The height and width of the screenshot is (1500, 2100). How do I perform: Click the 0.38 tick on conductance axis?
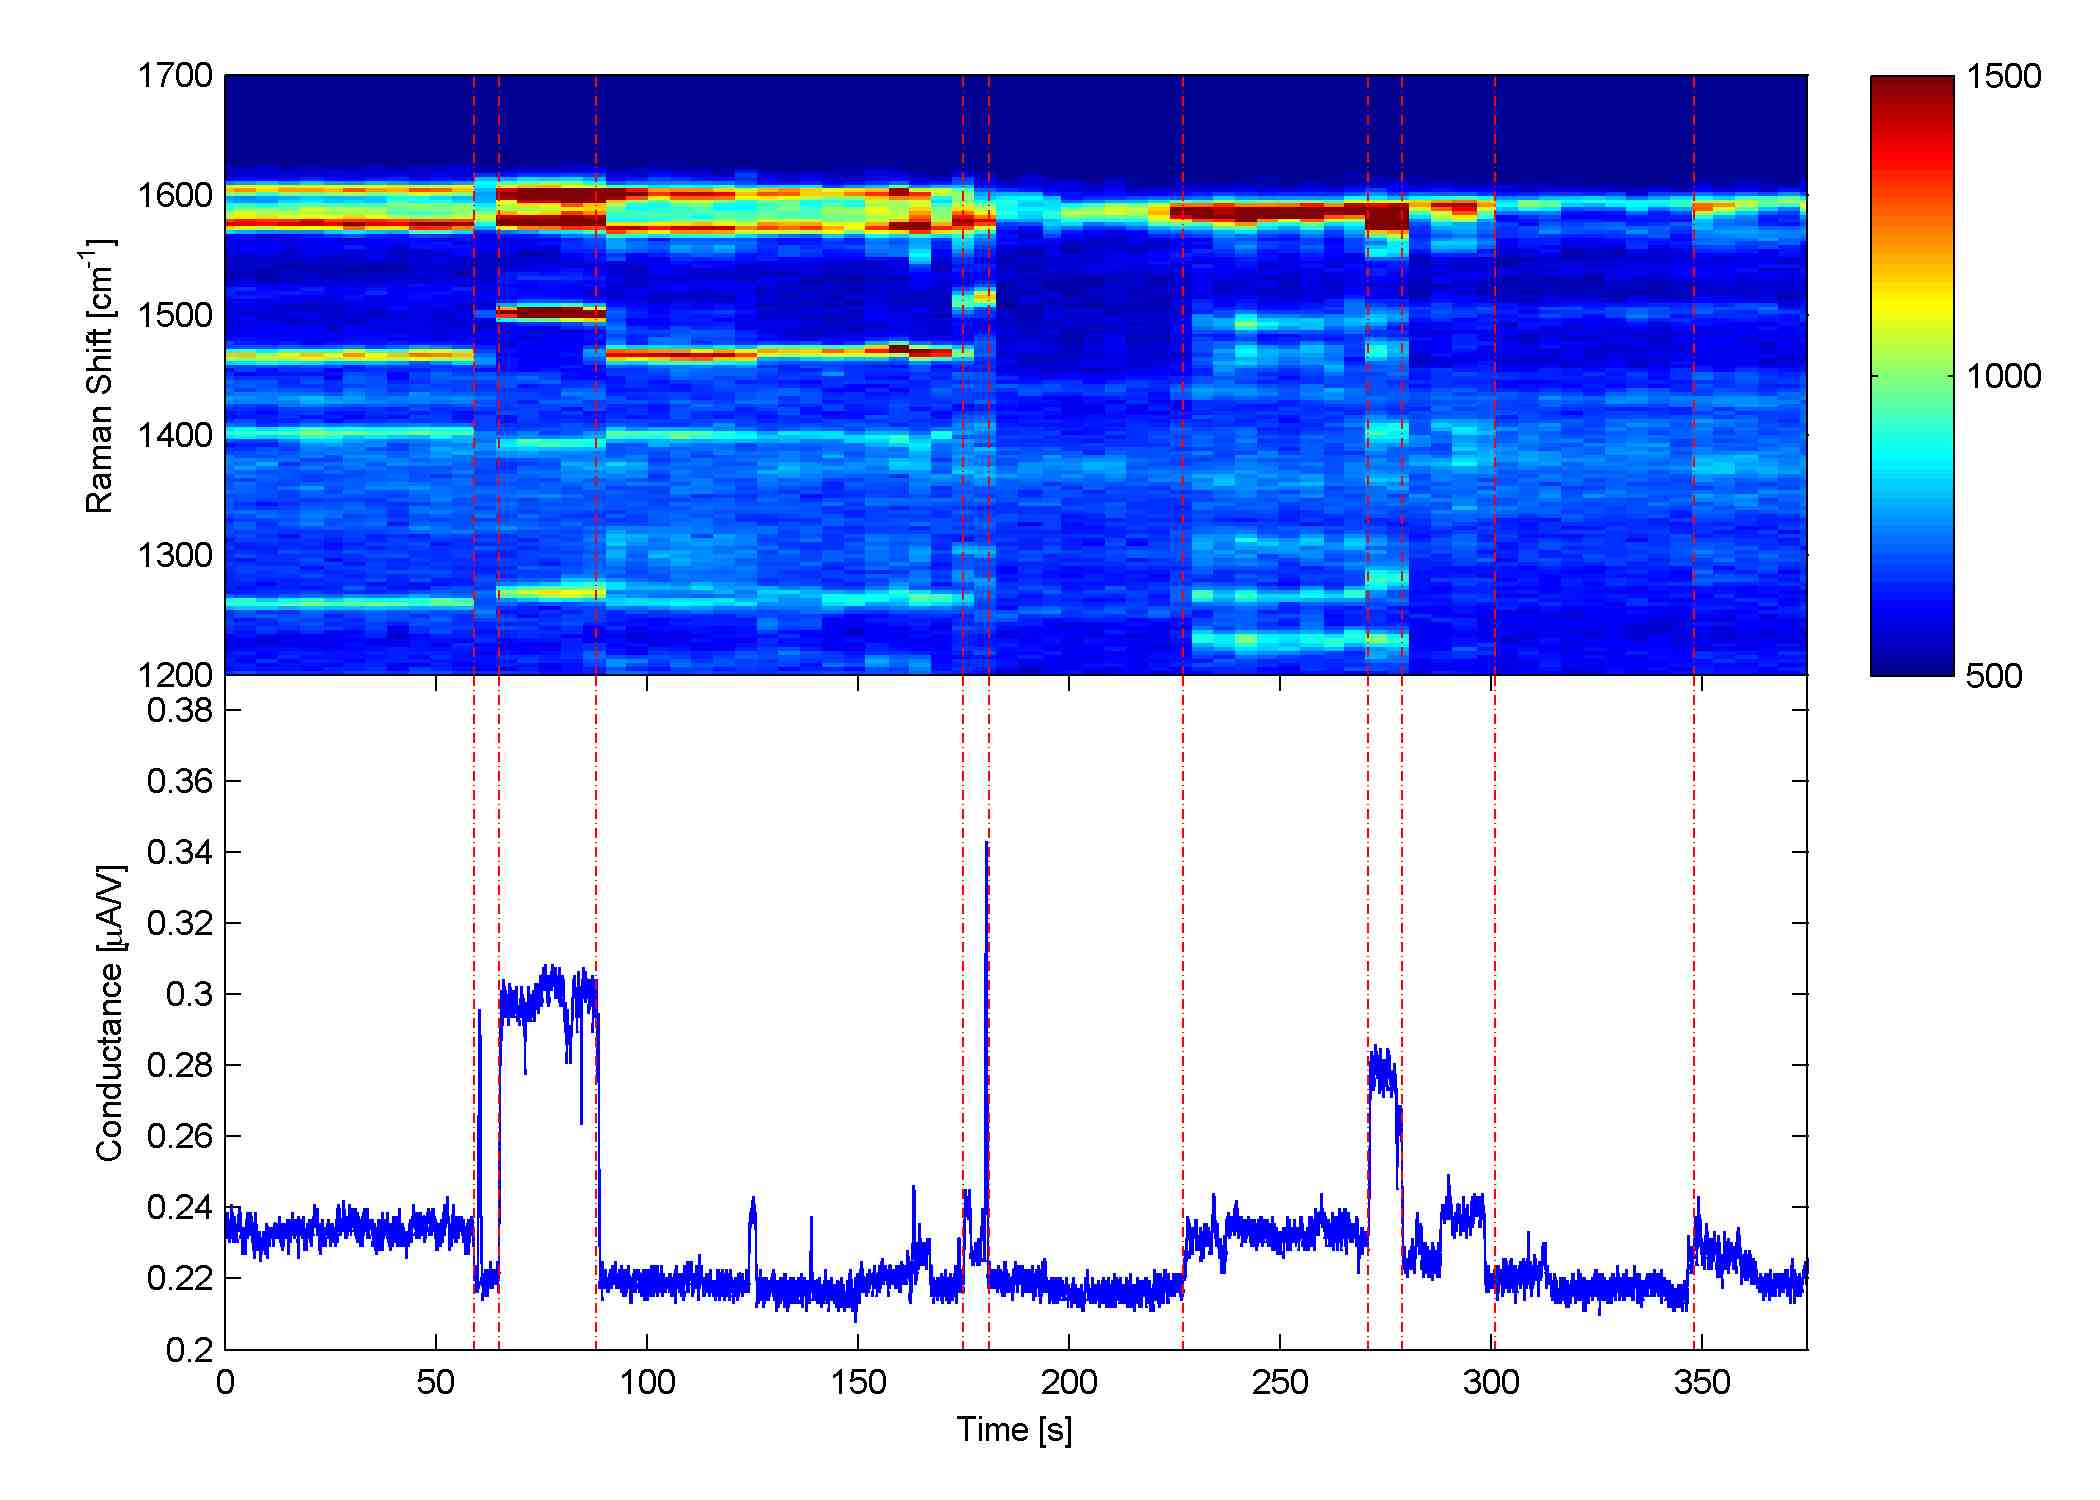pyautogui.click(x=180, y=711)
